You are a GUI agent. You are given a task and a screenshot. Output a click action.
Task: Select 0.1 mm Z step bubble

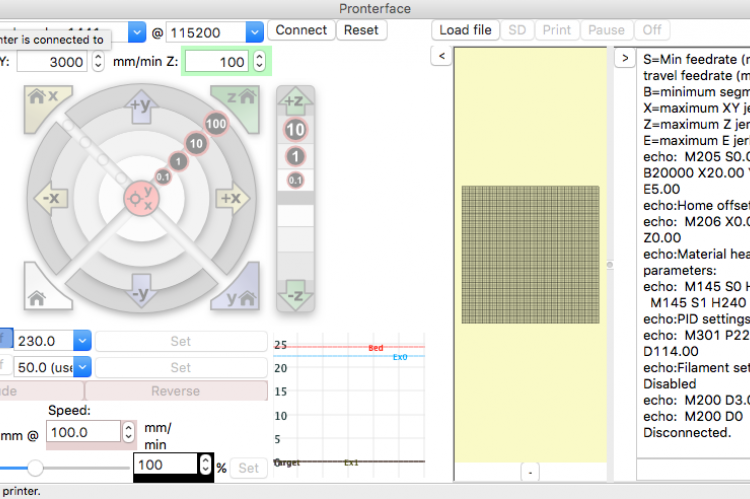(295, 180)
